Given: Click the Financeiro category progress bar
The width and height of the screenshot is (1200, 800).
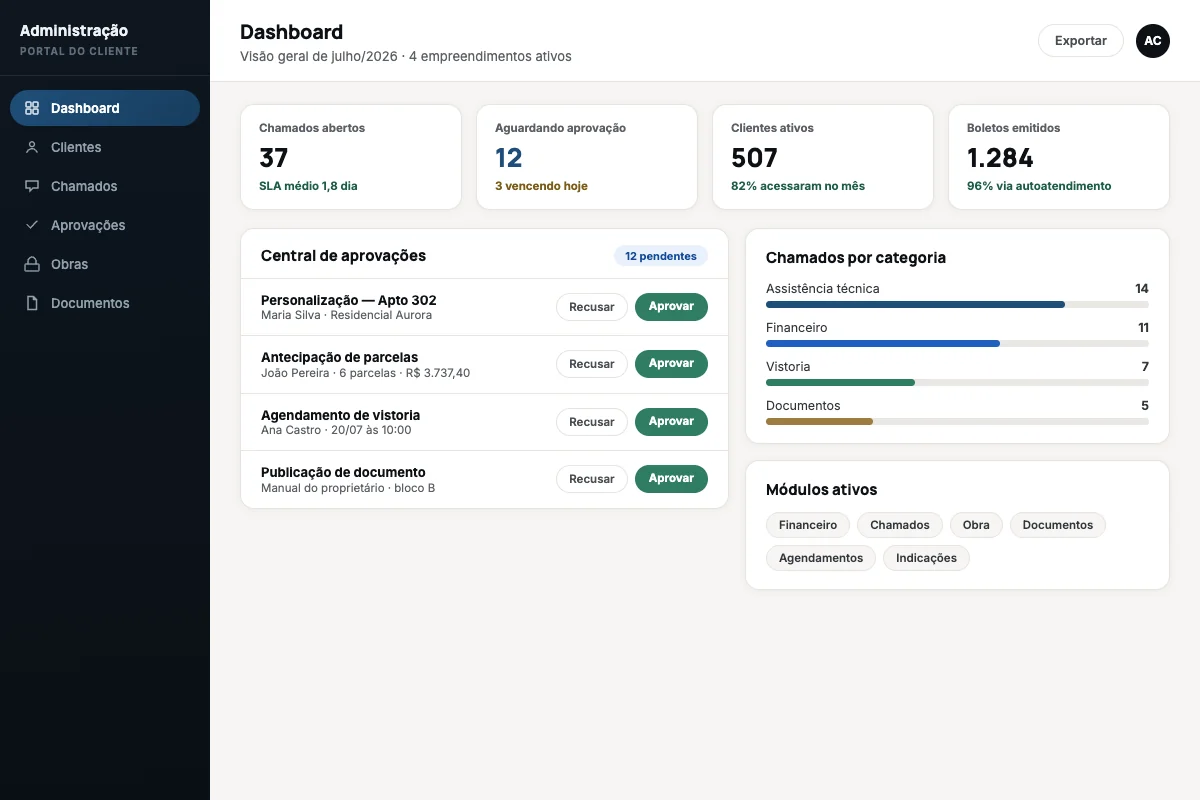Looking at the screenshot, I should point(957,343).
